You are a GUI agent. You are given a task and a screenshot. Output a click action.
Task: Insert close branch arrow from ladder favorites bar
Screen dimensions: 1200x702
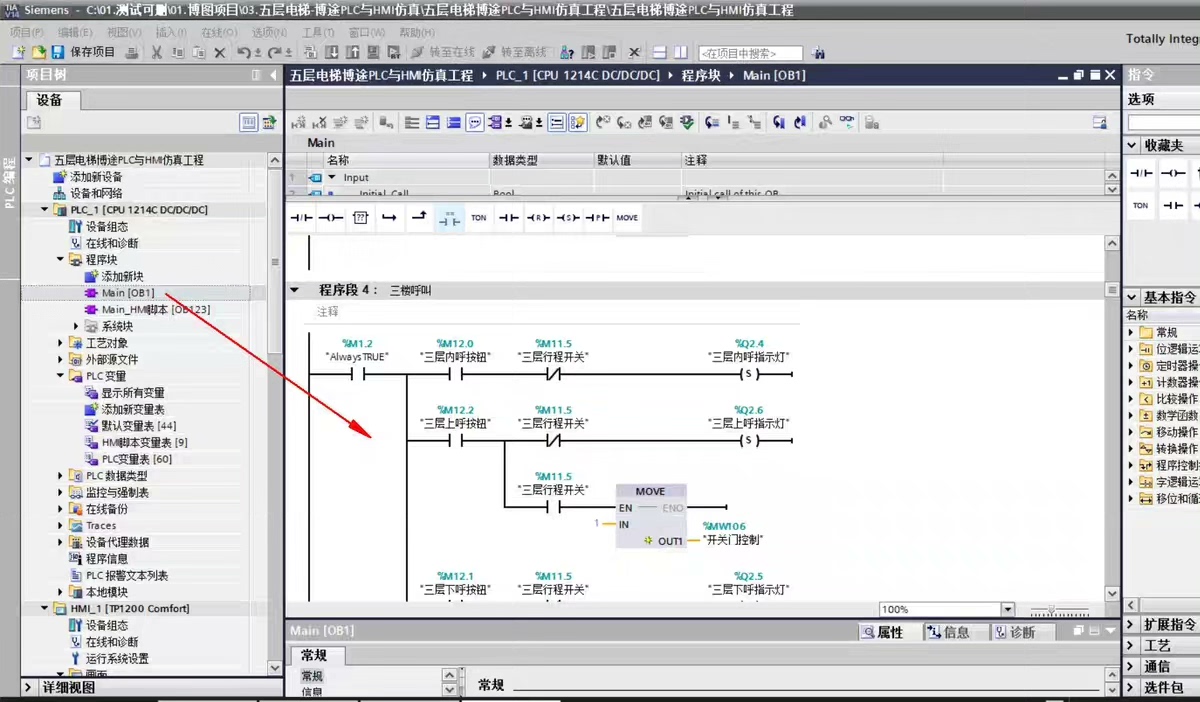coord(419,217)
